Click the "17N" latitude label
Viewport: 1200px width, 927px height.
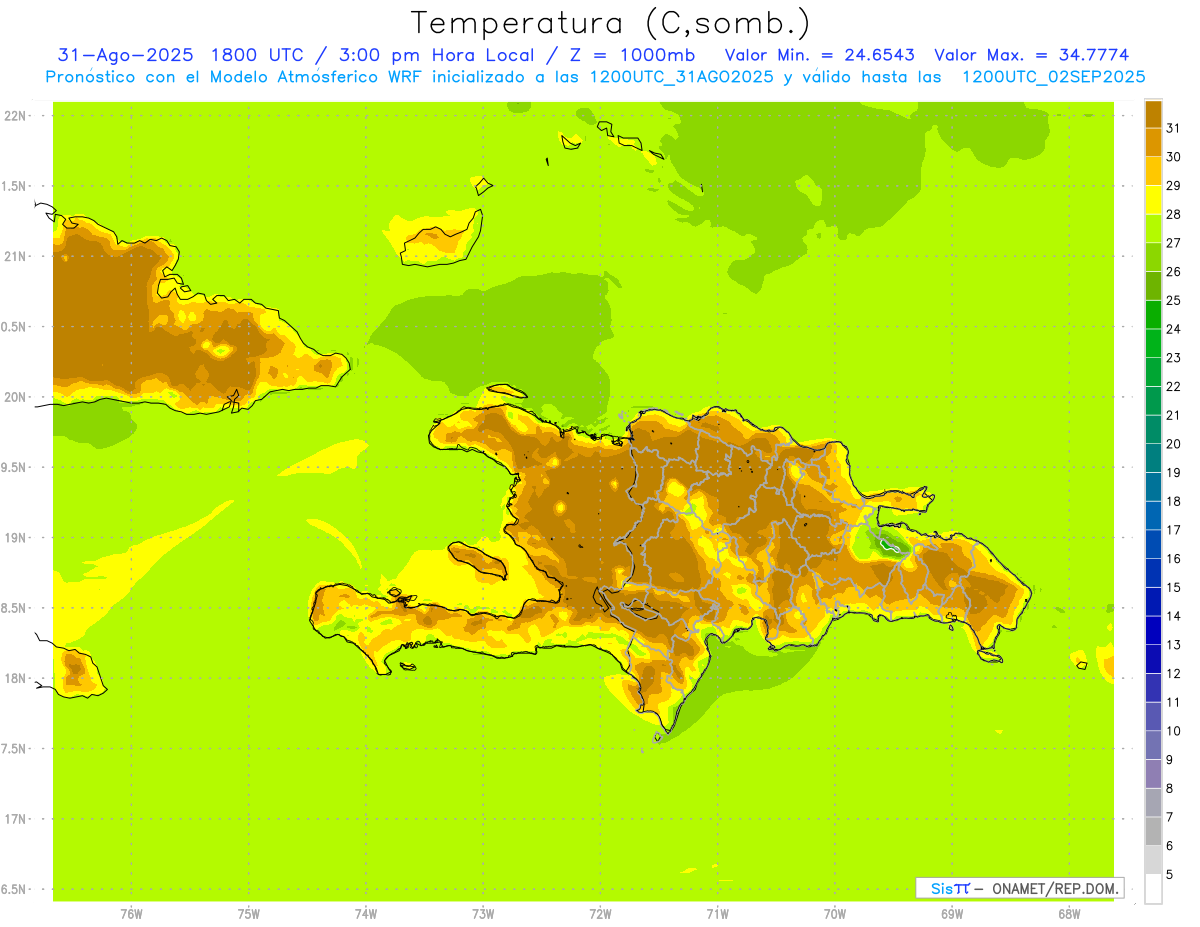click(15, 819)
